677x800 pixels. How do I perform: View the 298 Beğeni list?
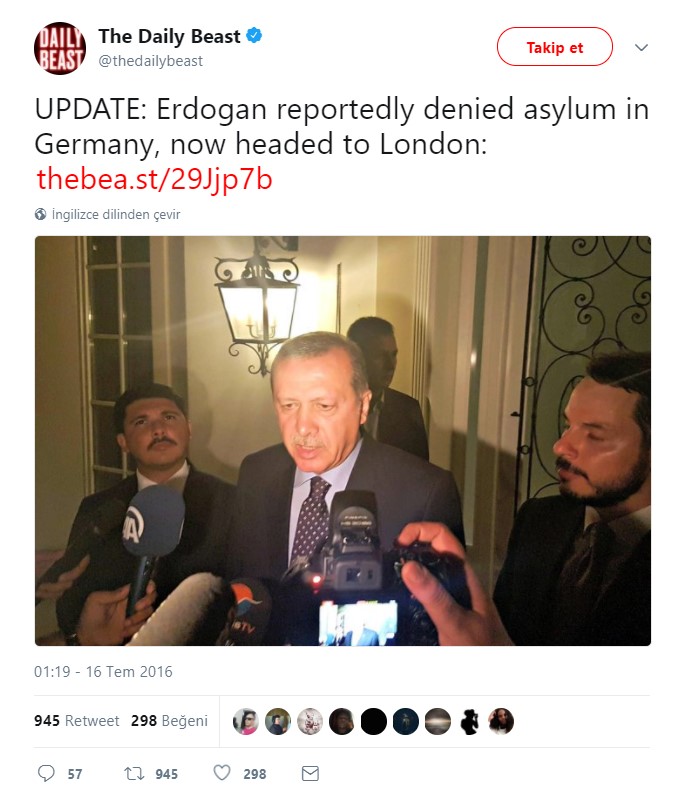pyautogui.click(x=169, y=720)
